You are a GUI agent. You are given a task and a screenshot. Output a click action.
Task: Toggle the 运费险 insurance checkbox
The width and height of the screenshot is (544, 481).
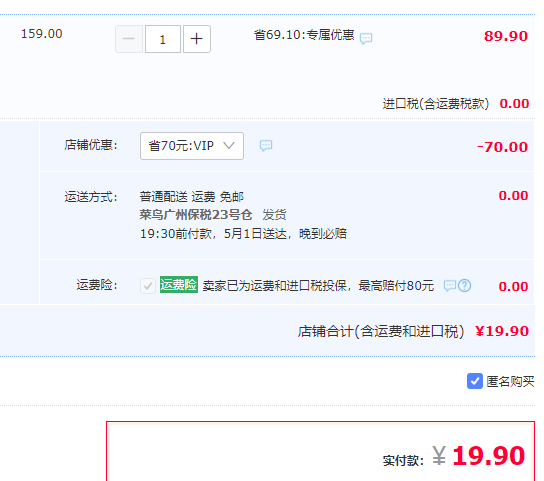148,286
